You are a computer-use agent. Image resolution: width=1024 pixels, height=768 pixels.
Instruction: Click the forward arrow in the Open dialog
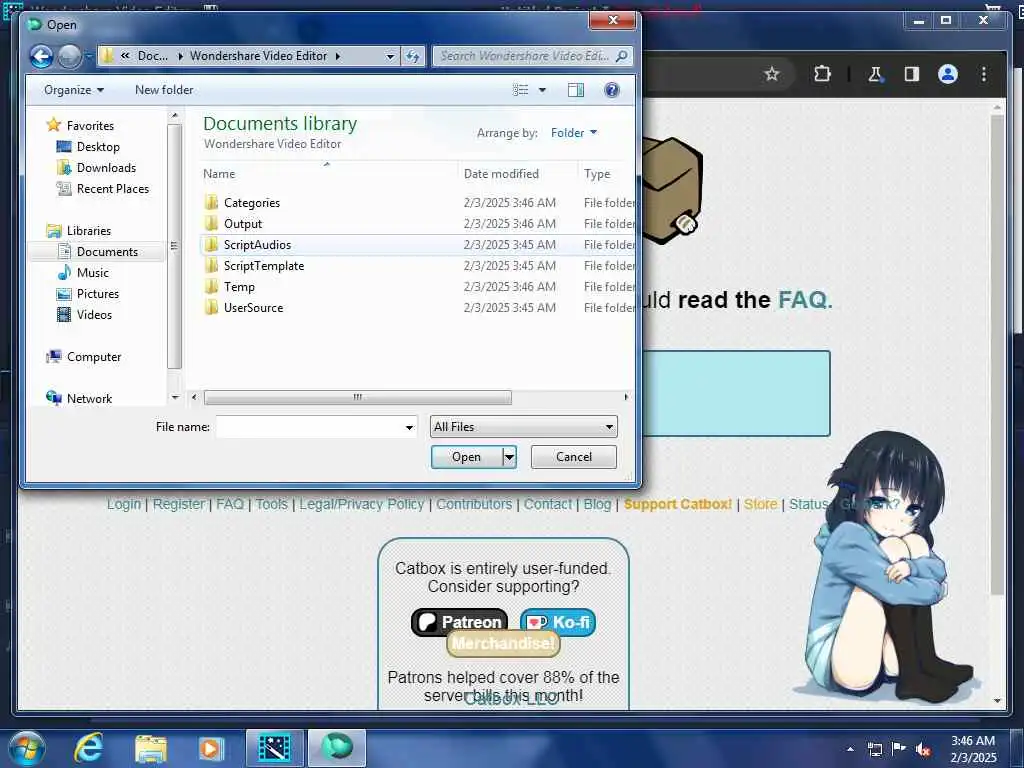click(70, 57)
